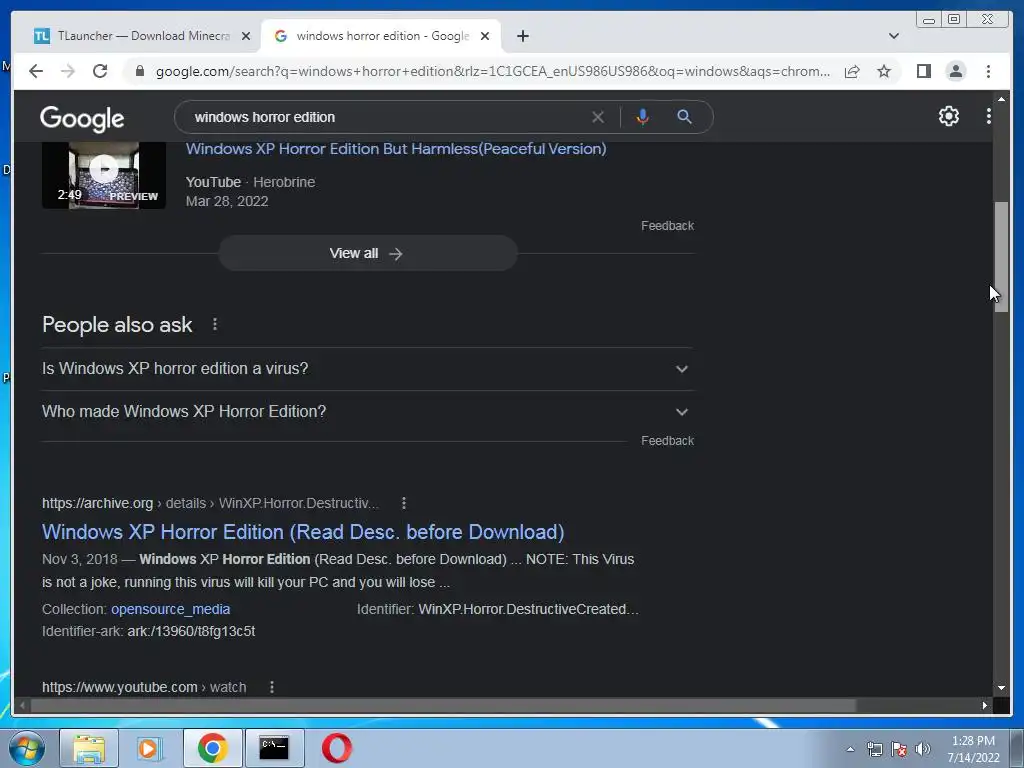Click the horizontal scrollbar left arrow

22,705
